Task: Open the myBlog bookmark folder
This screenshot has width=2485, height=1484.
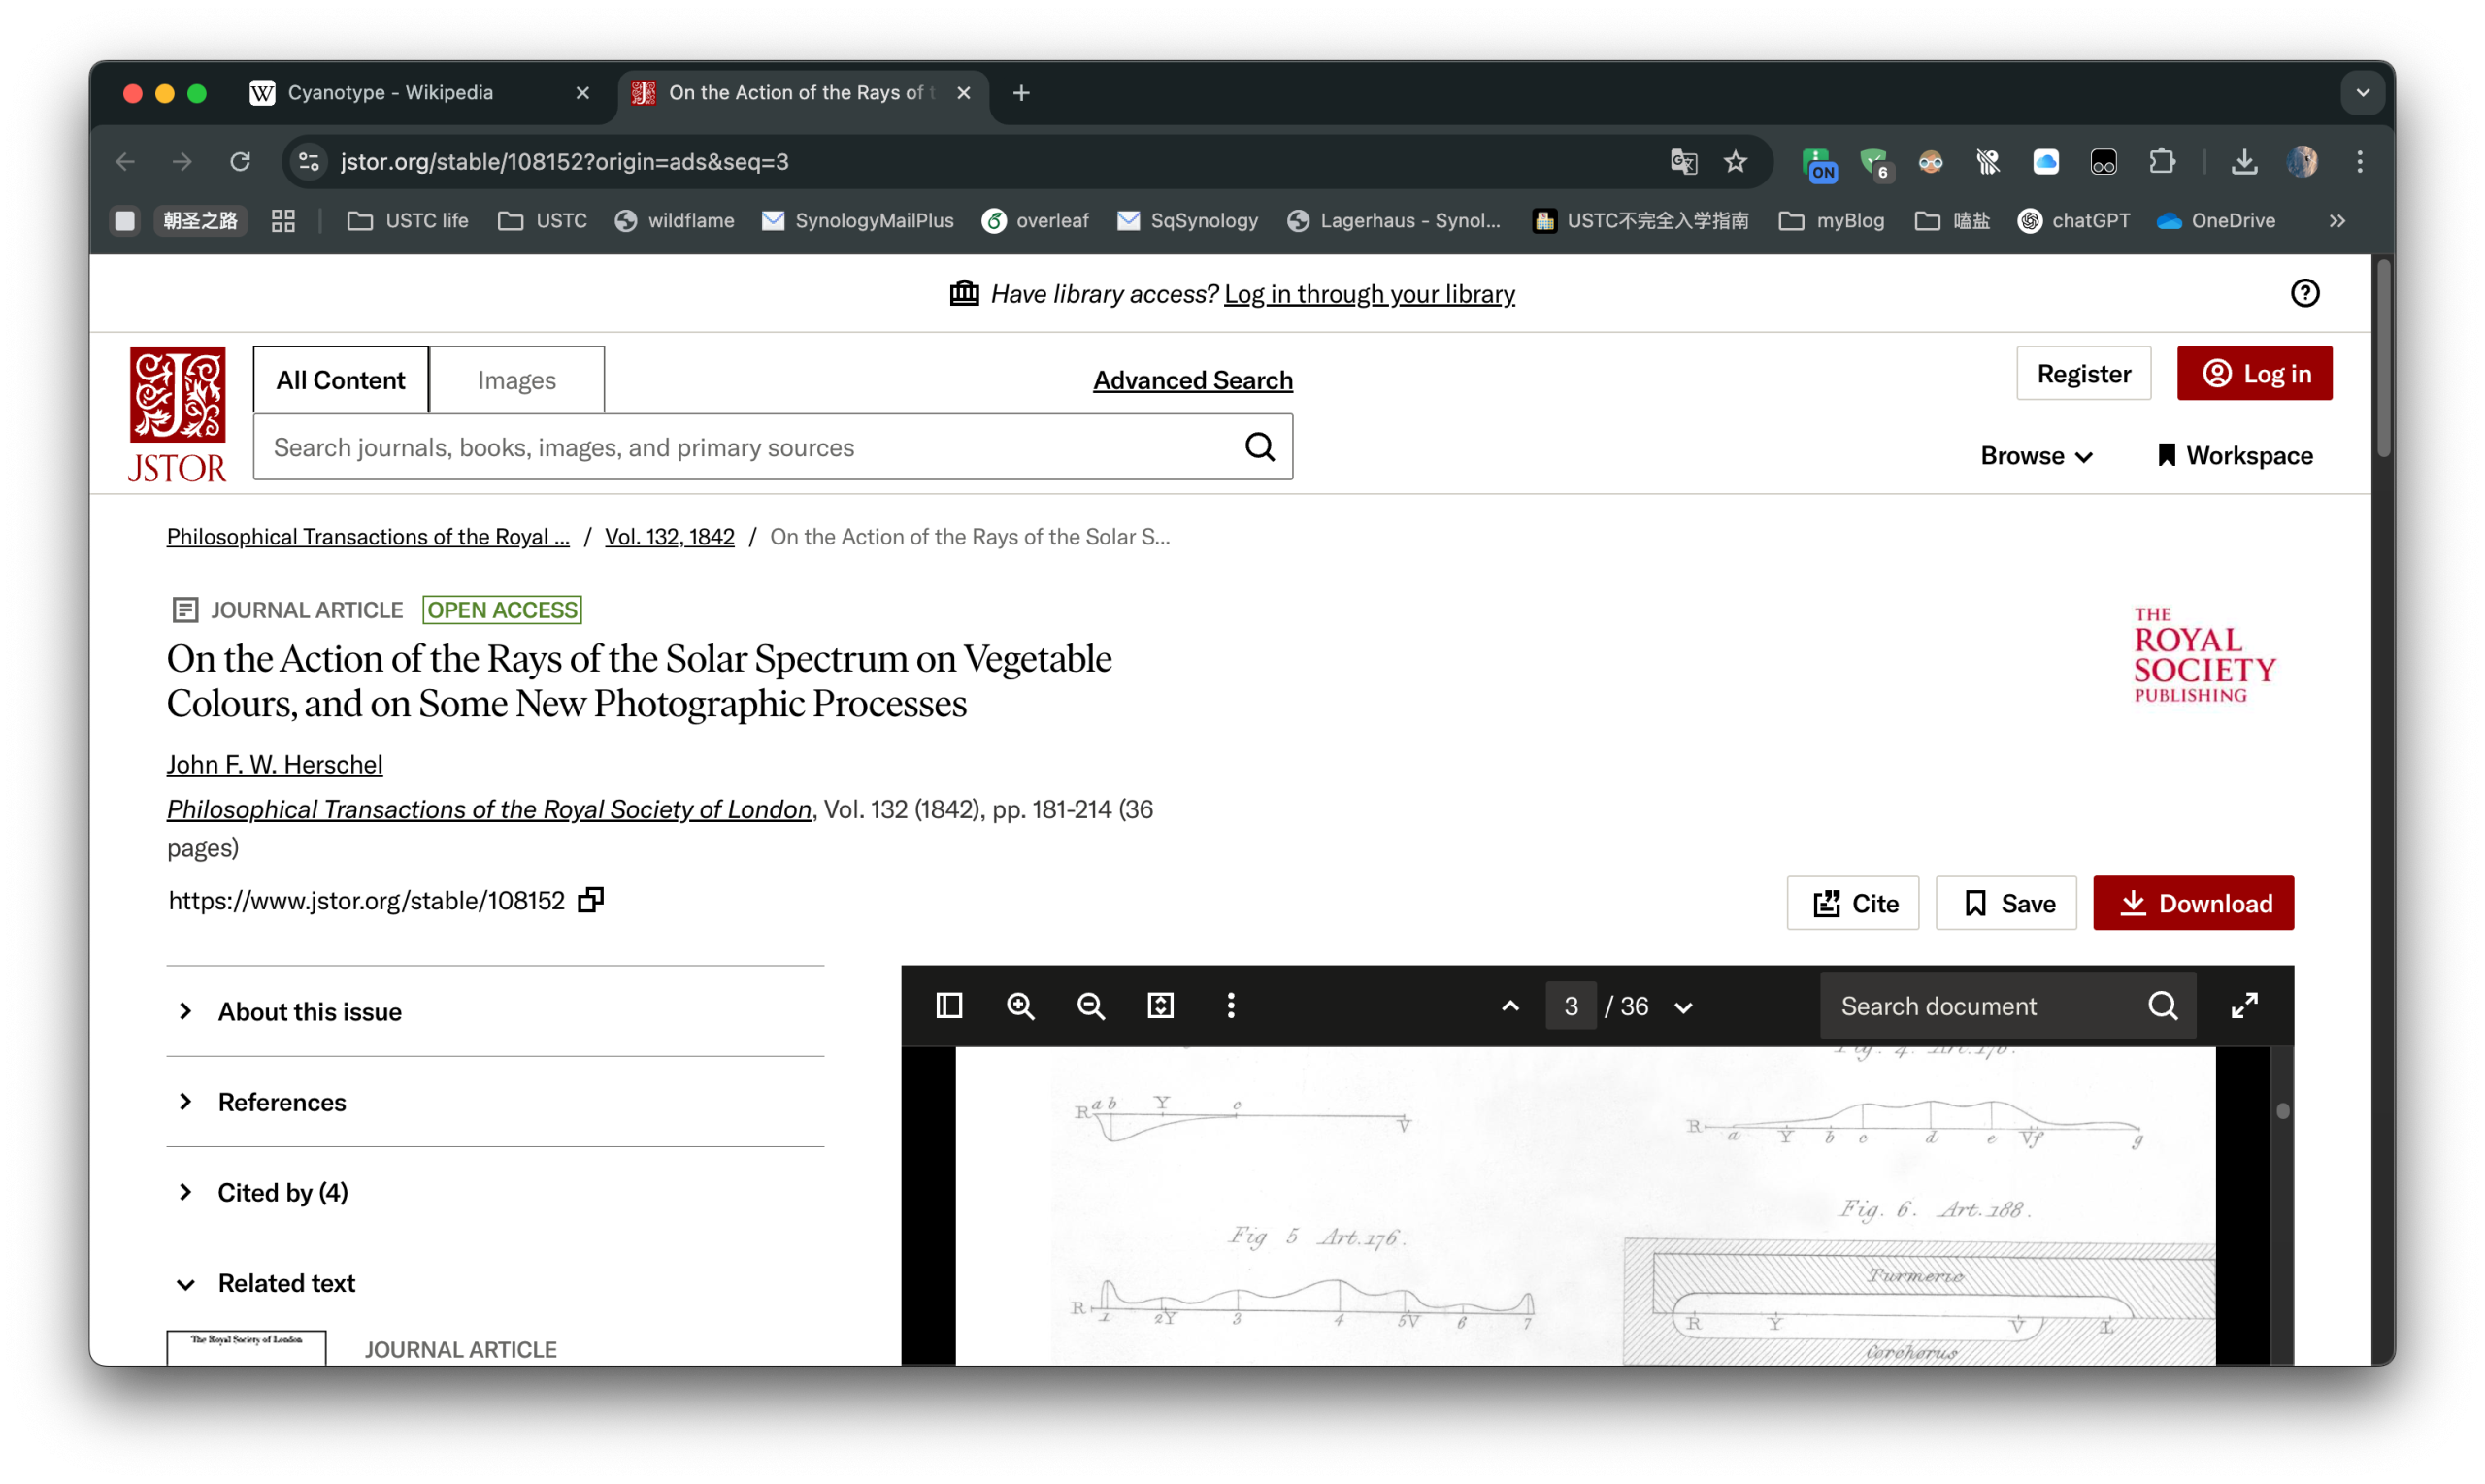Action: [1831, 221]
